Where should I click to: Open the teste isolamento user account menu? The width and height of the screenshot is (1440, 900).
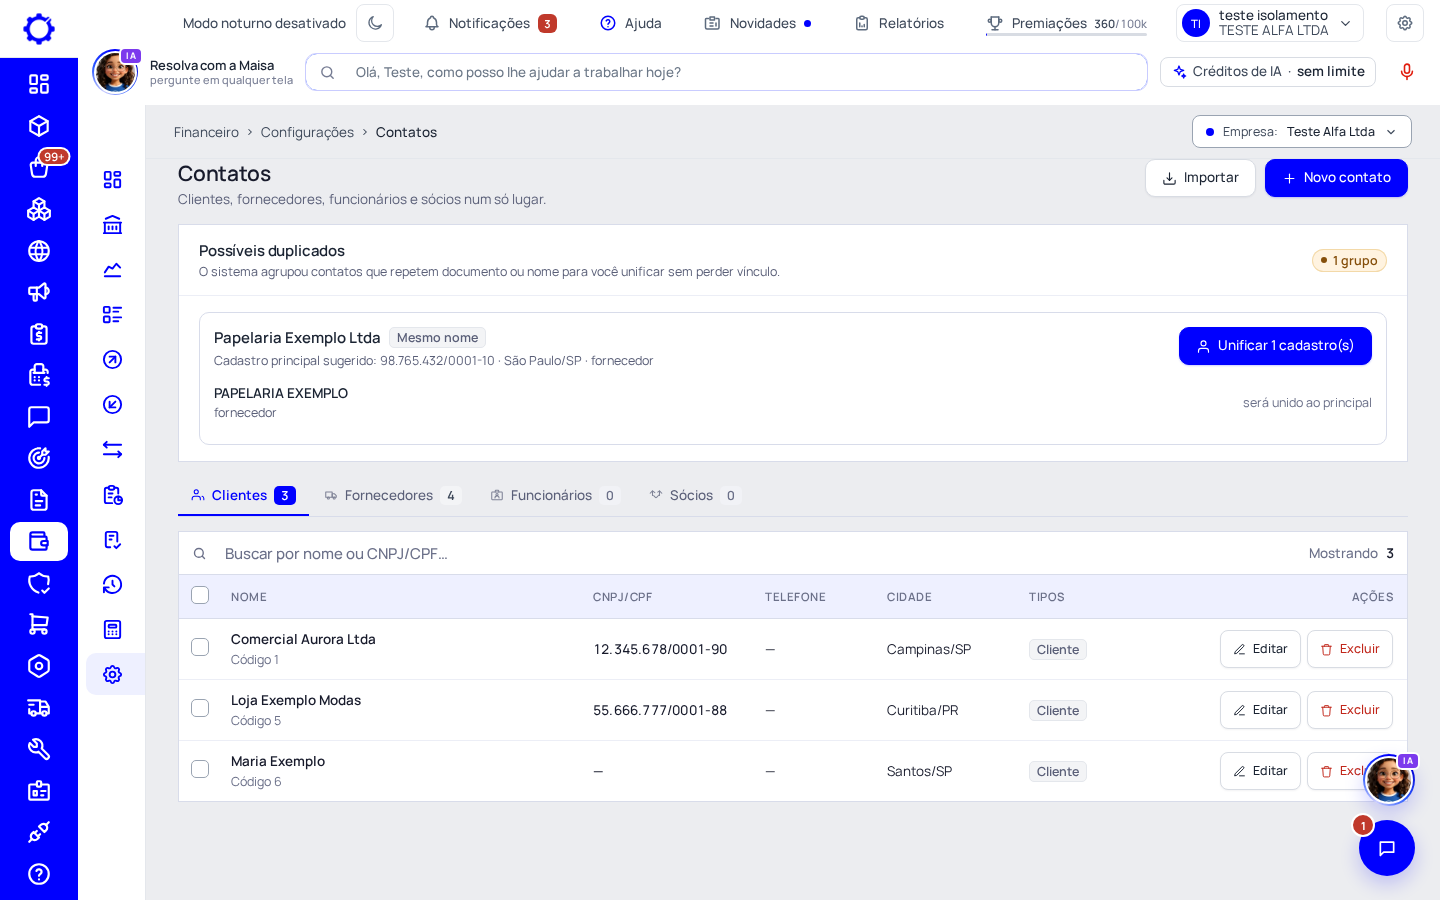coord(1270,23)
